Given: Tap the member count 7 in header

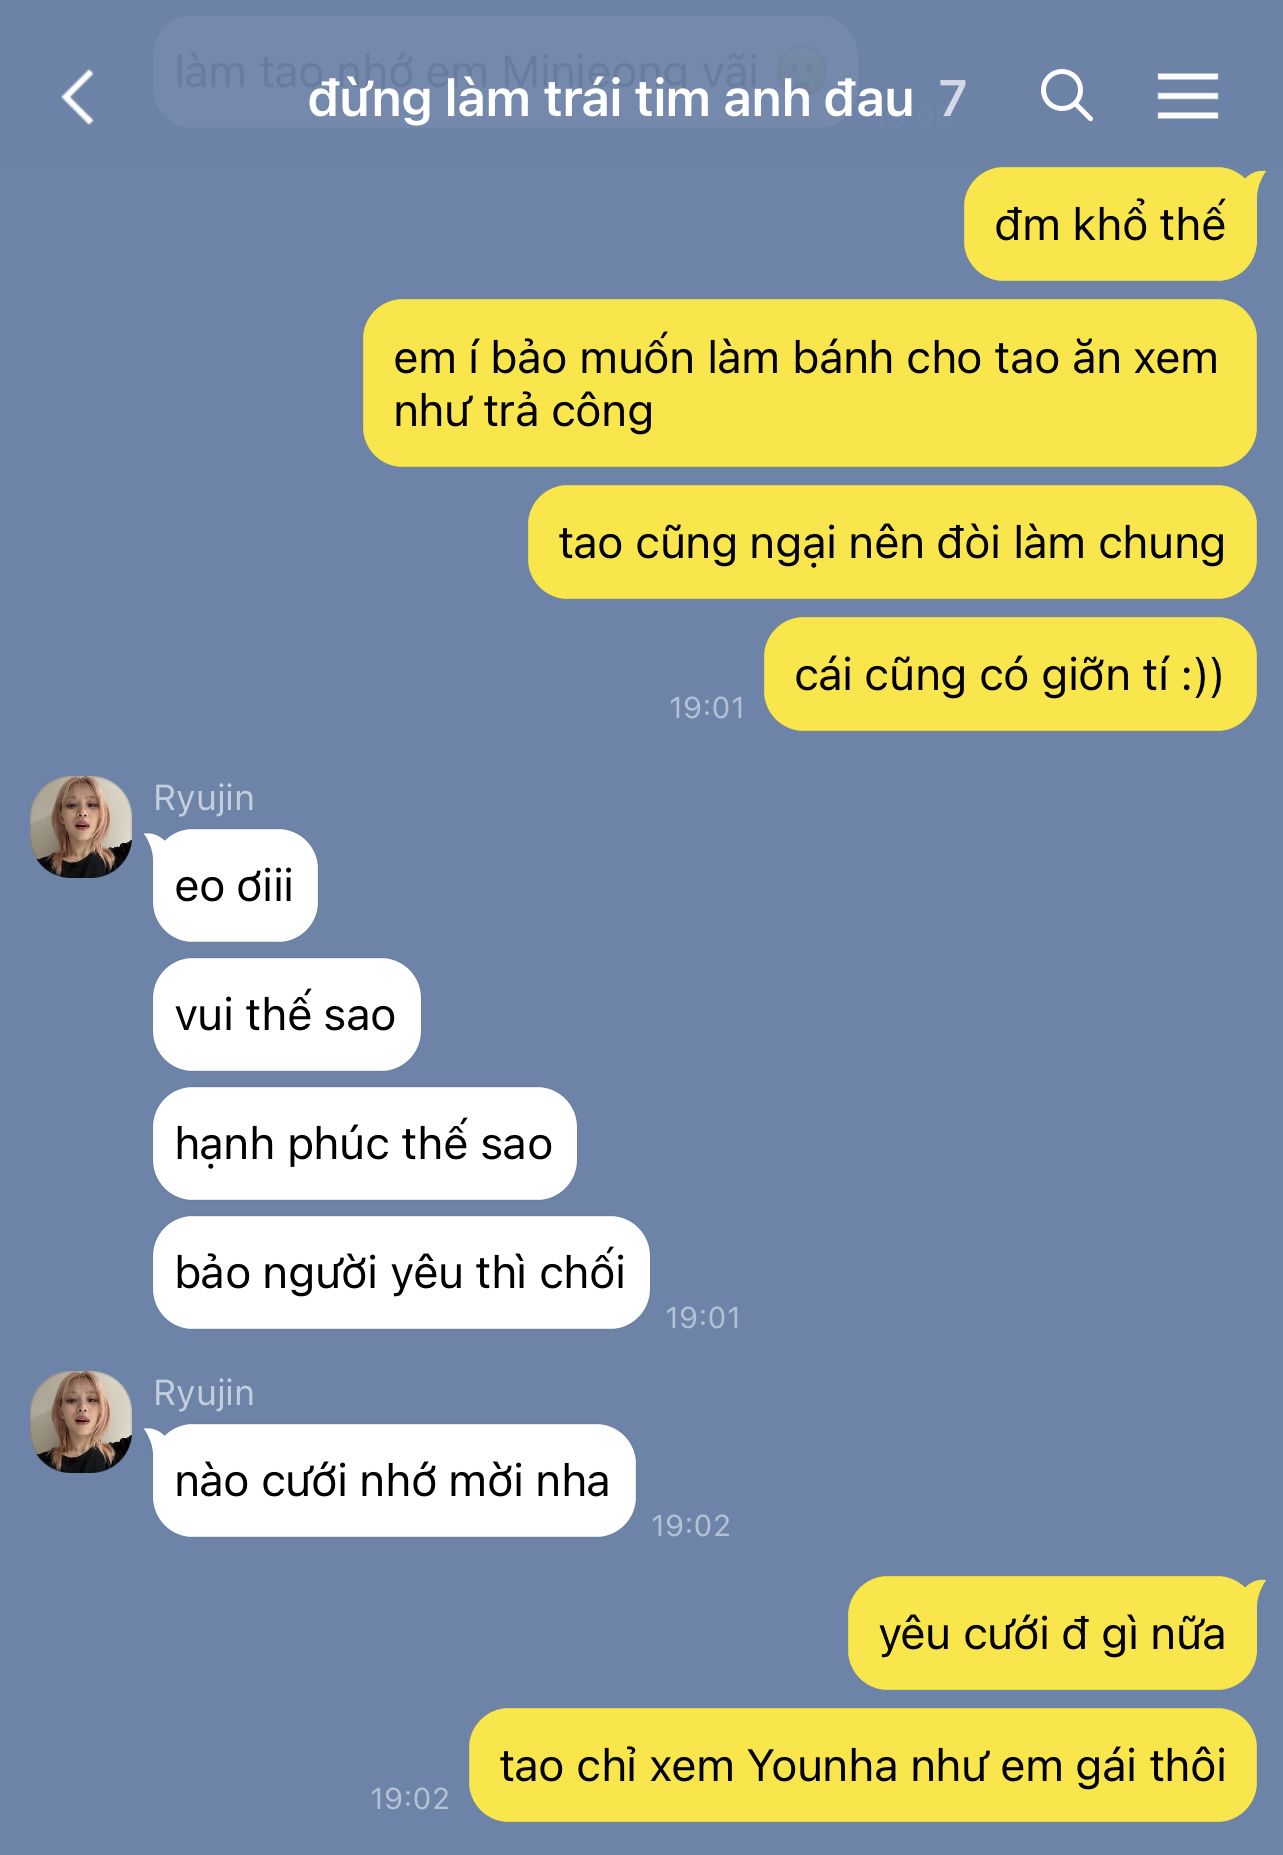Looking at the screenshot, I should 952,99.
